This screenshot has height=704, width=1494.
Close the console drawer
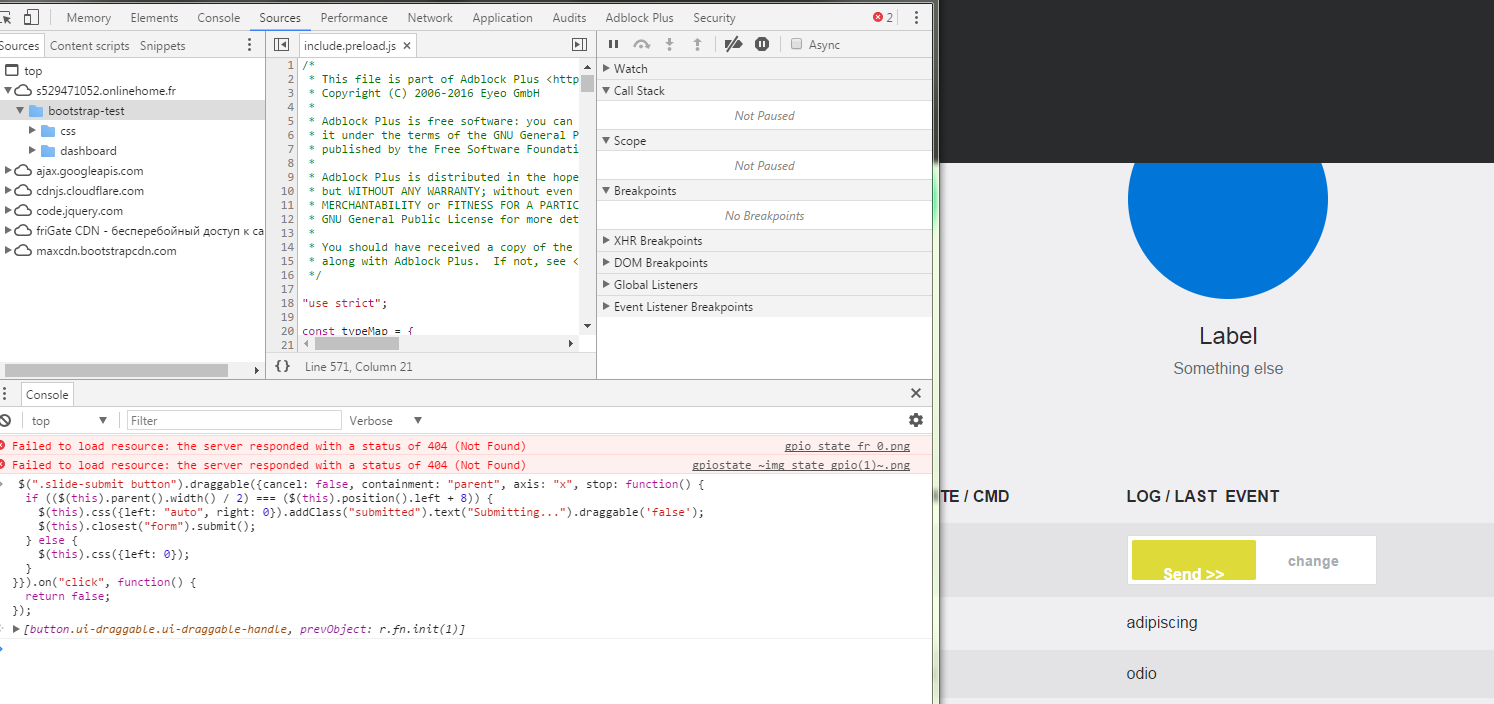coord(916,394)
